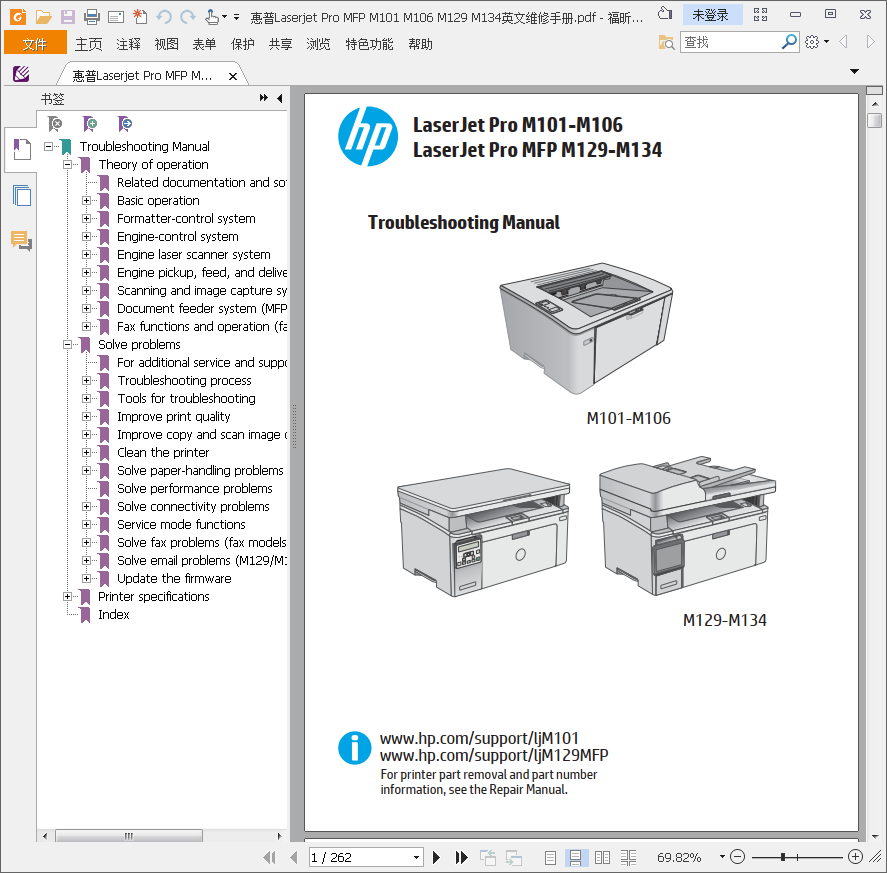Redo the last action
The height and width of the screenshot is (873, 887).
tap(188, 17)
